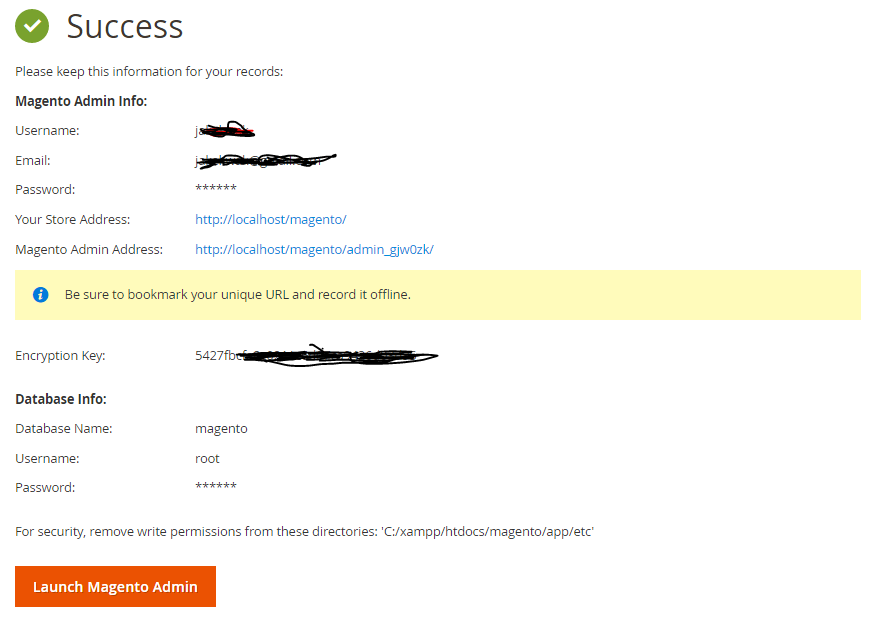The width and height of the screenshot is (874, 625).
Task: Open the Magento Admin Address admin_gjw0zk link
Action: coord(314,249)
